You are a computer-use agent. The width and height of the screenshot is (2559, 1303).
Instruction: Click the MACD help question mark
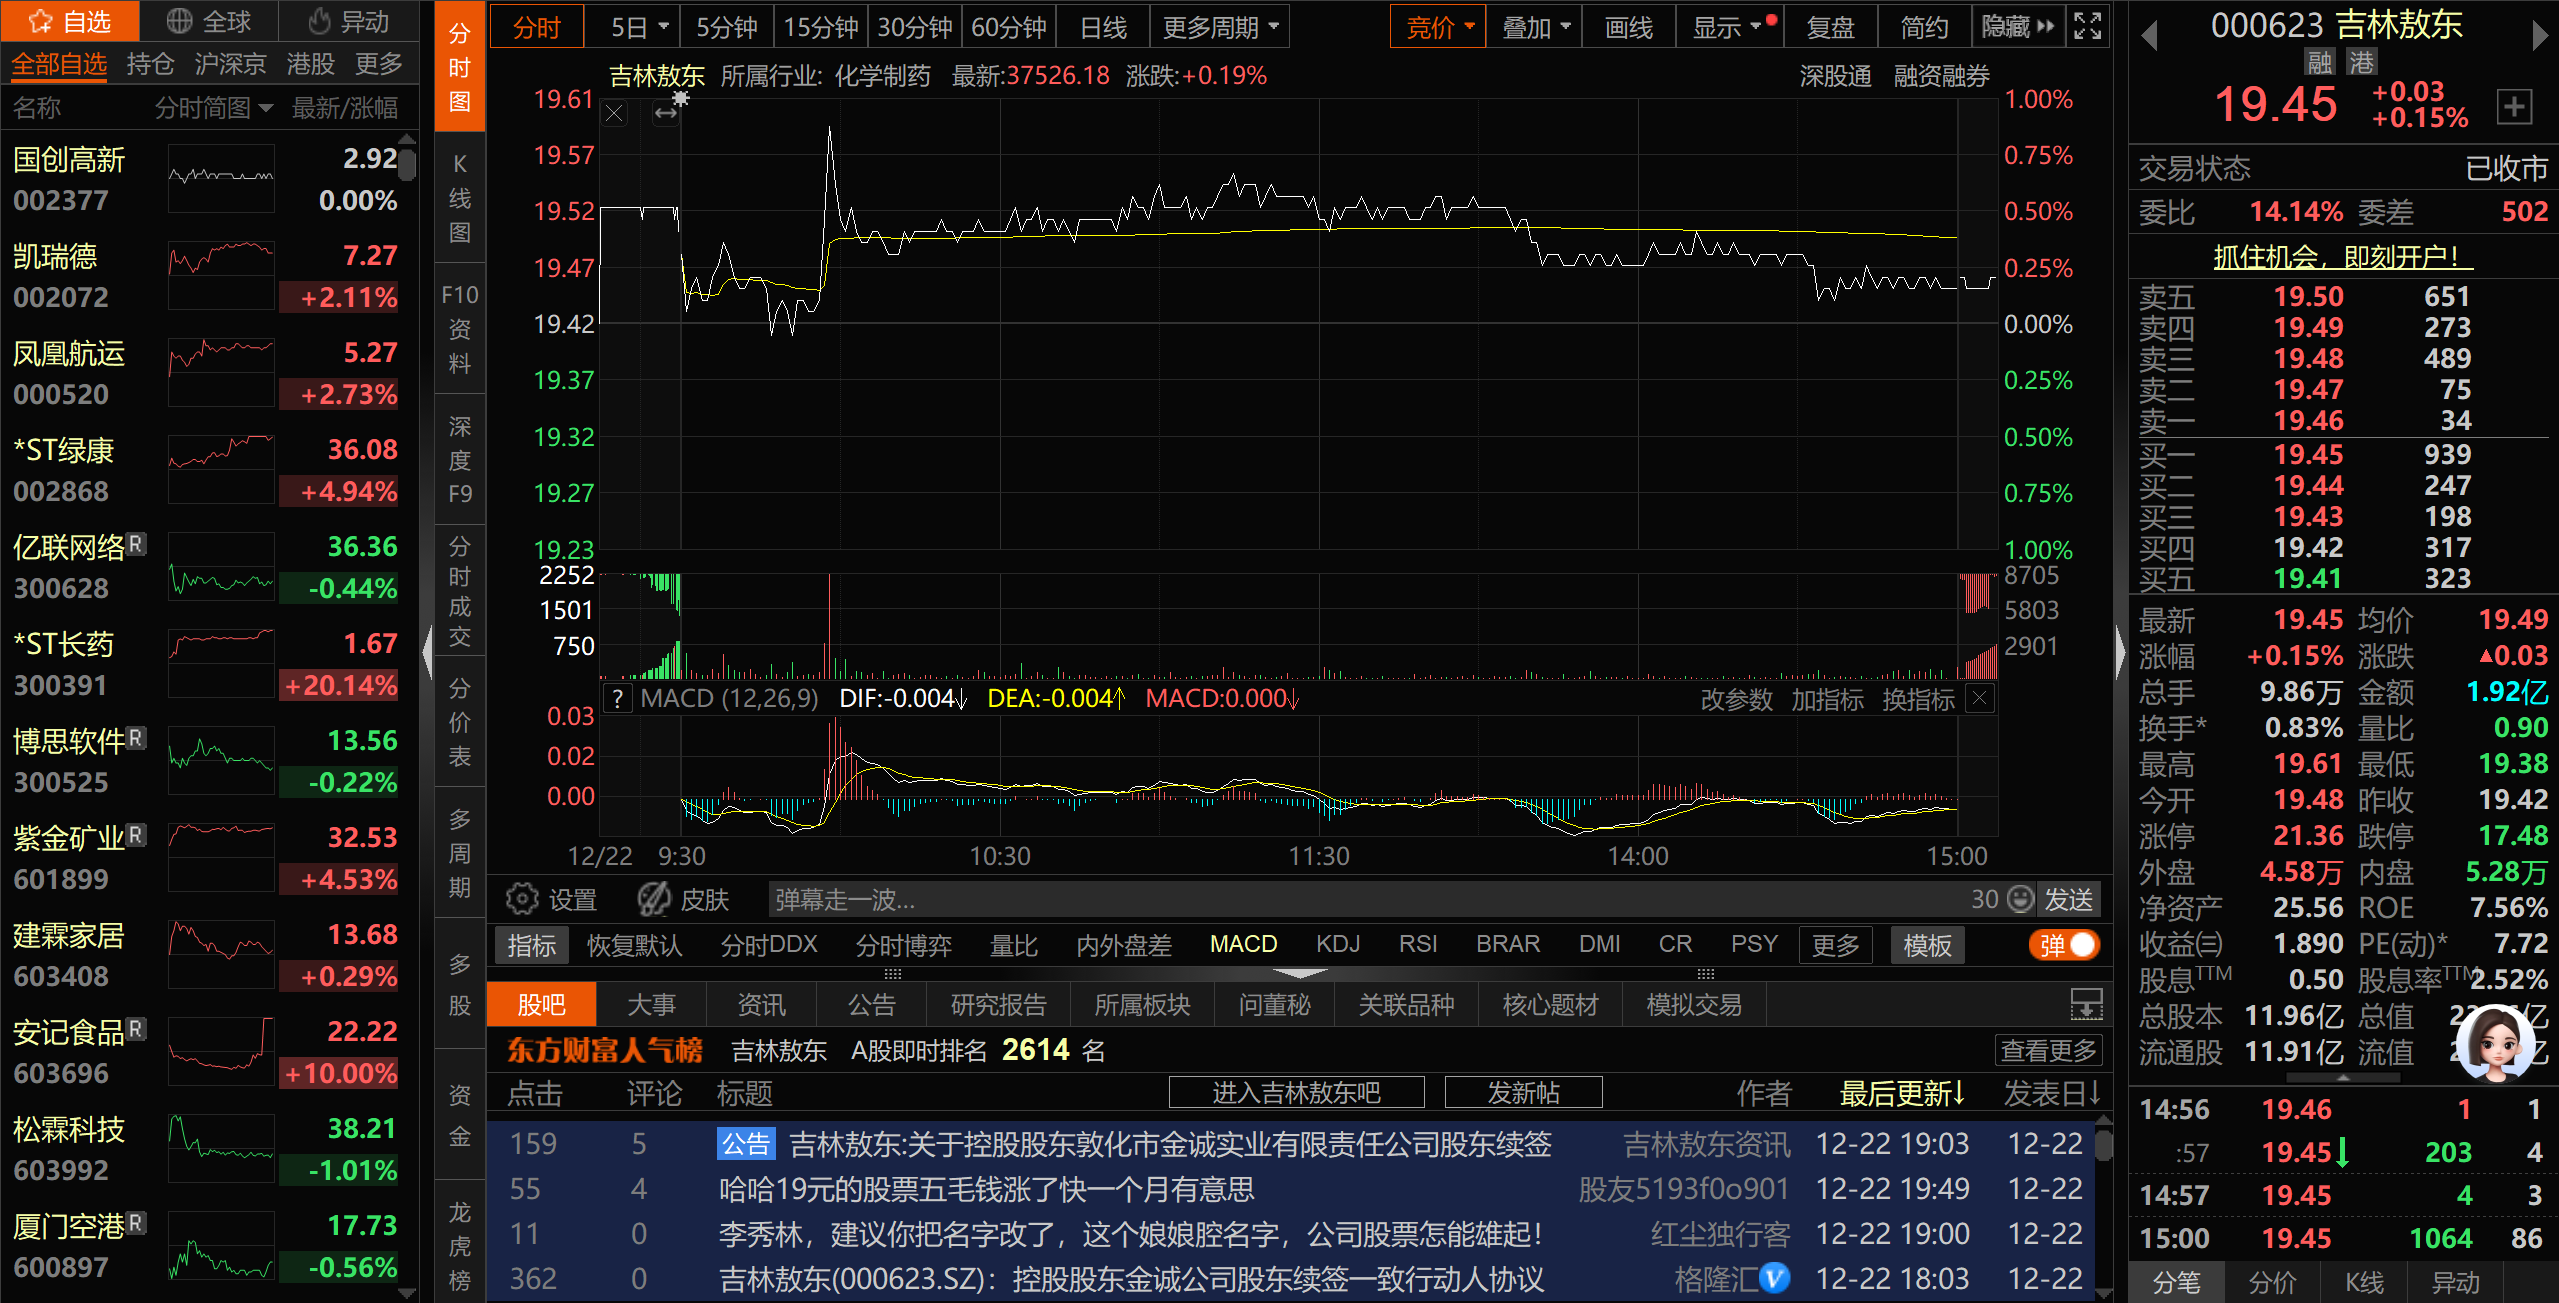(x=618, y=698)
